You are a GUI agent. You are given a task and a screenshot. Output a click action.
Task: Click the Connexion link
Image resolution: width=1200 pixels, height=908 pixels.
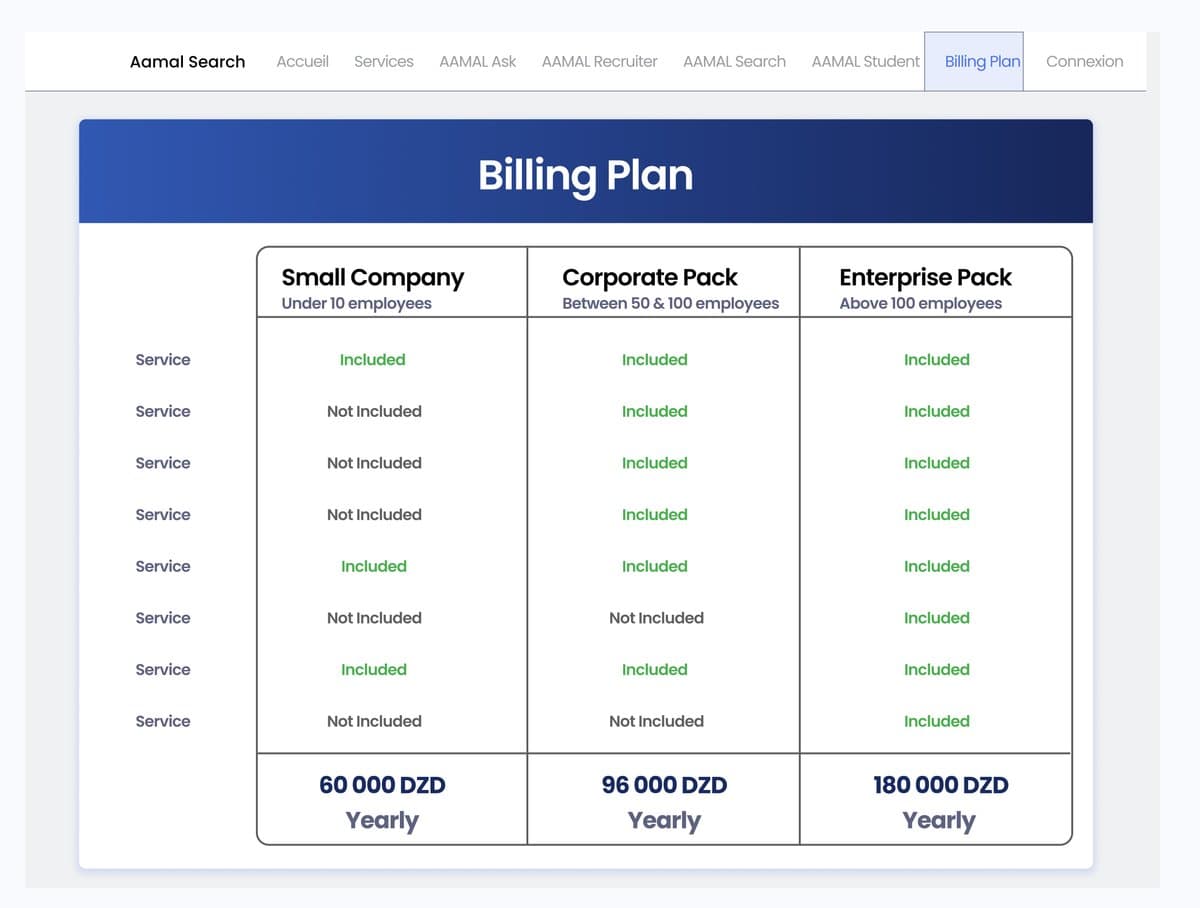click(x=1085, y=61)
